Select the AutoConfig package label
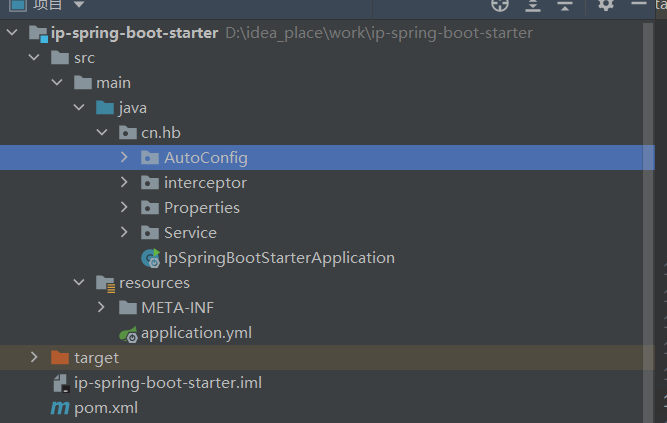This screenshot has height=423, width=667. pos(206,158)
